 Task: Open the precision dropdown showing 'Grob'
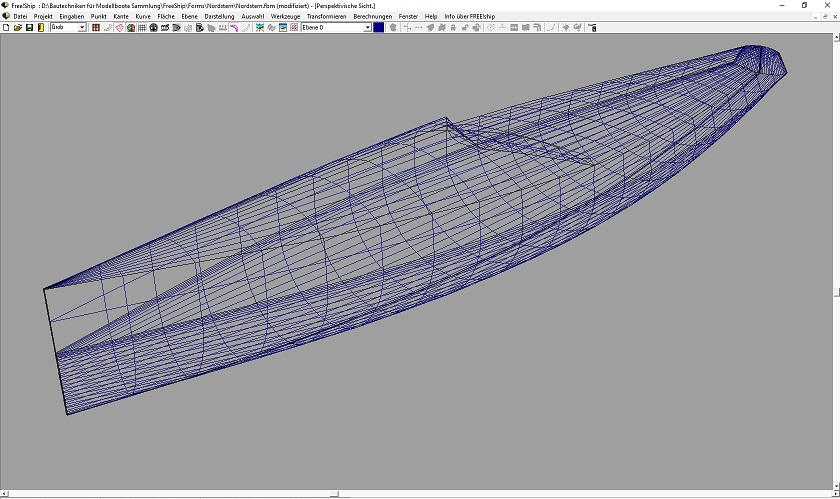82,28
